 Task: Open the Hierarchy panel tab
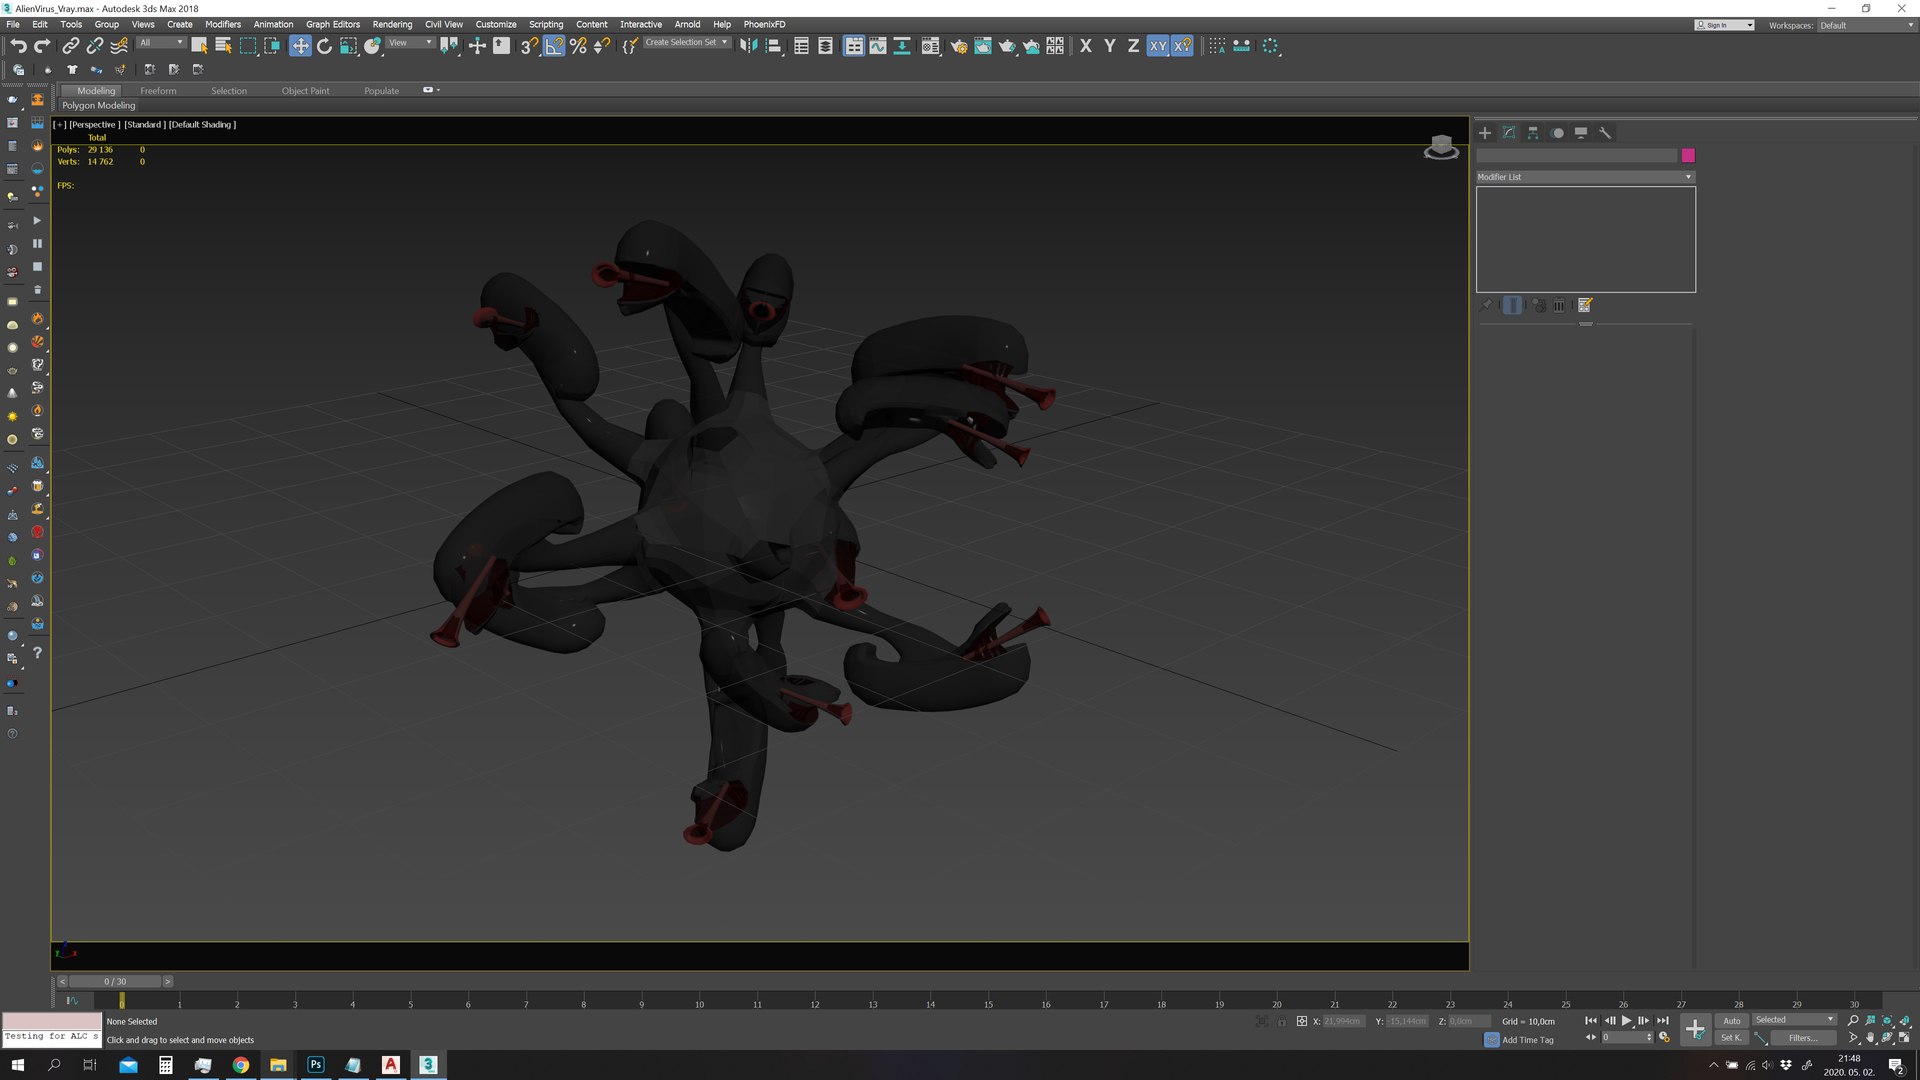point(1533,133)
